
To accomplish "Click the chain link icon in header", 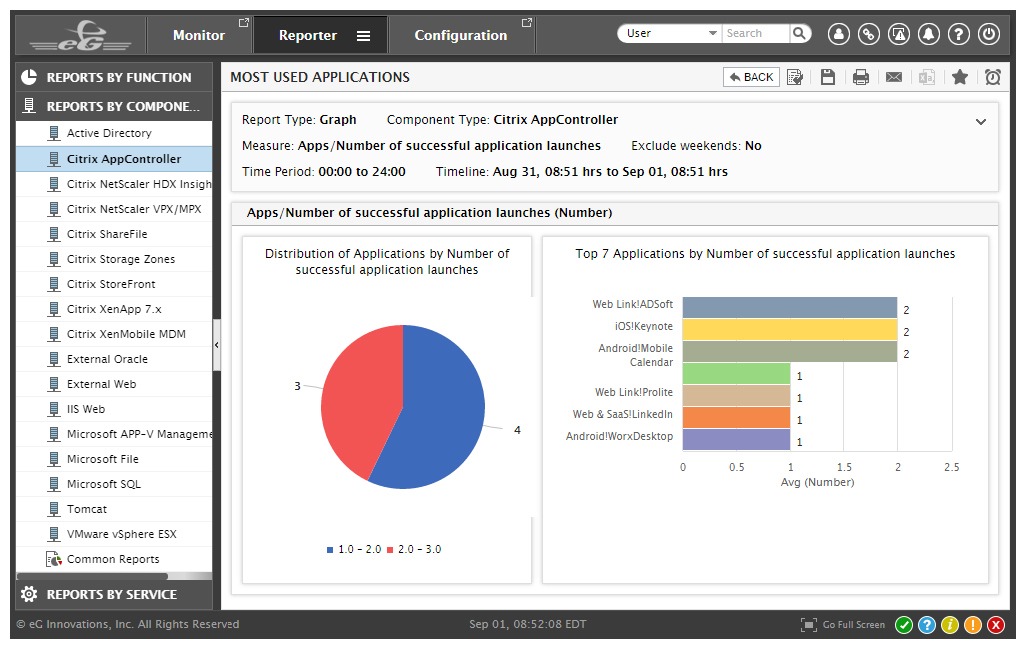I will point(869,34).
